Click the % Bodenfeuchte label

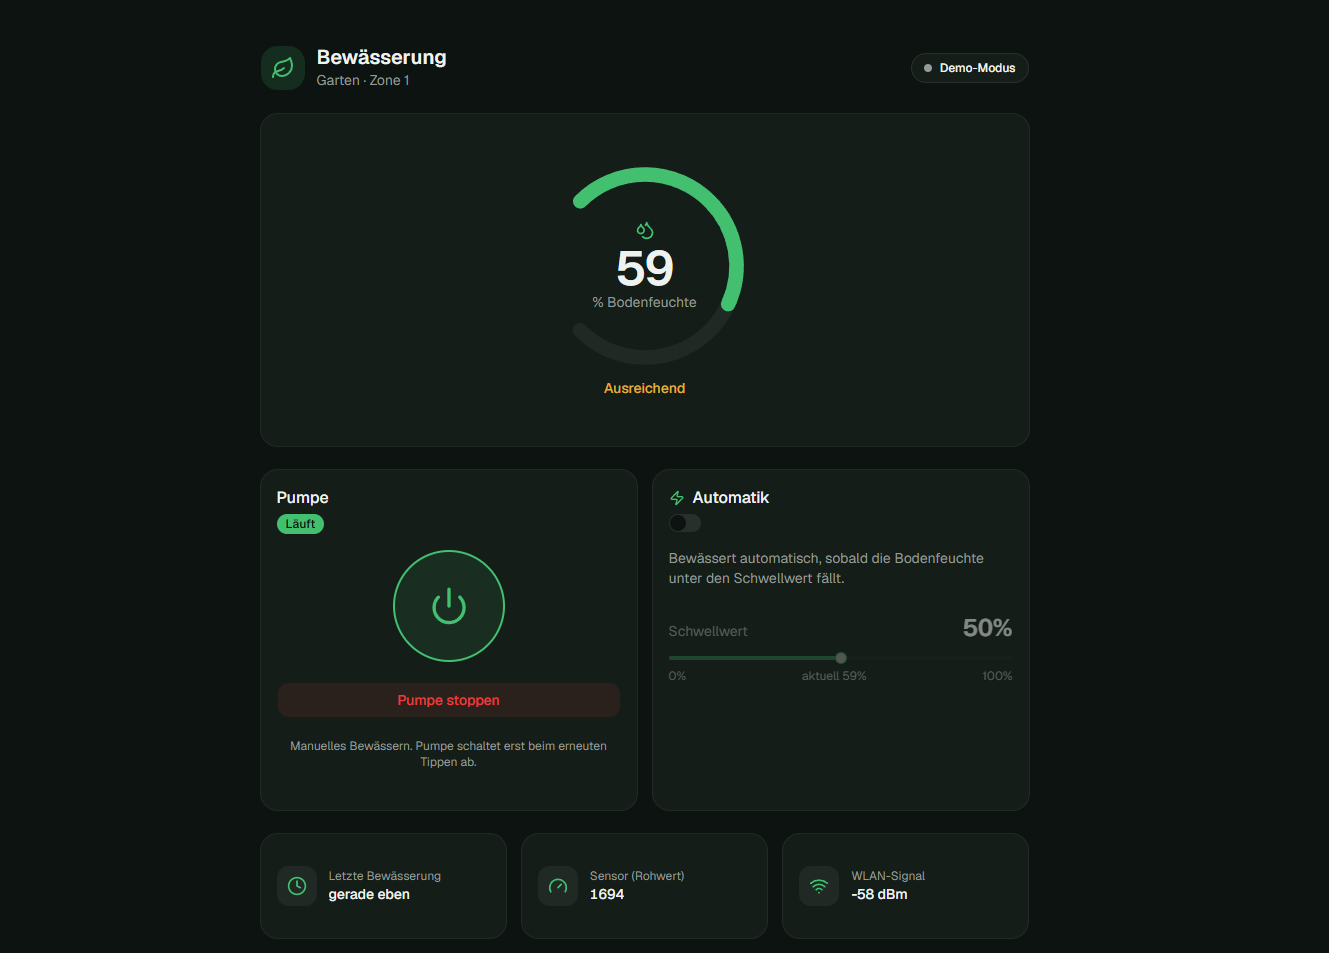click(x=645, y=302)
